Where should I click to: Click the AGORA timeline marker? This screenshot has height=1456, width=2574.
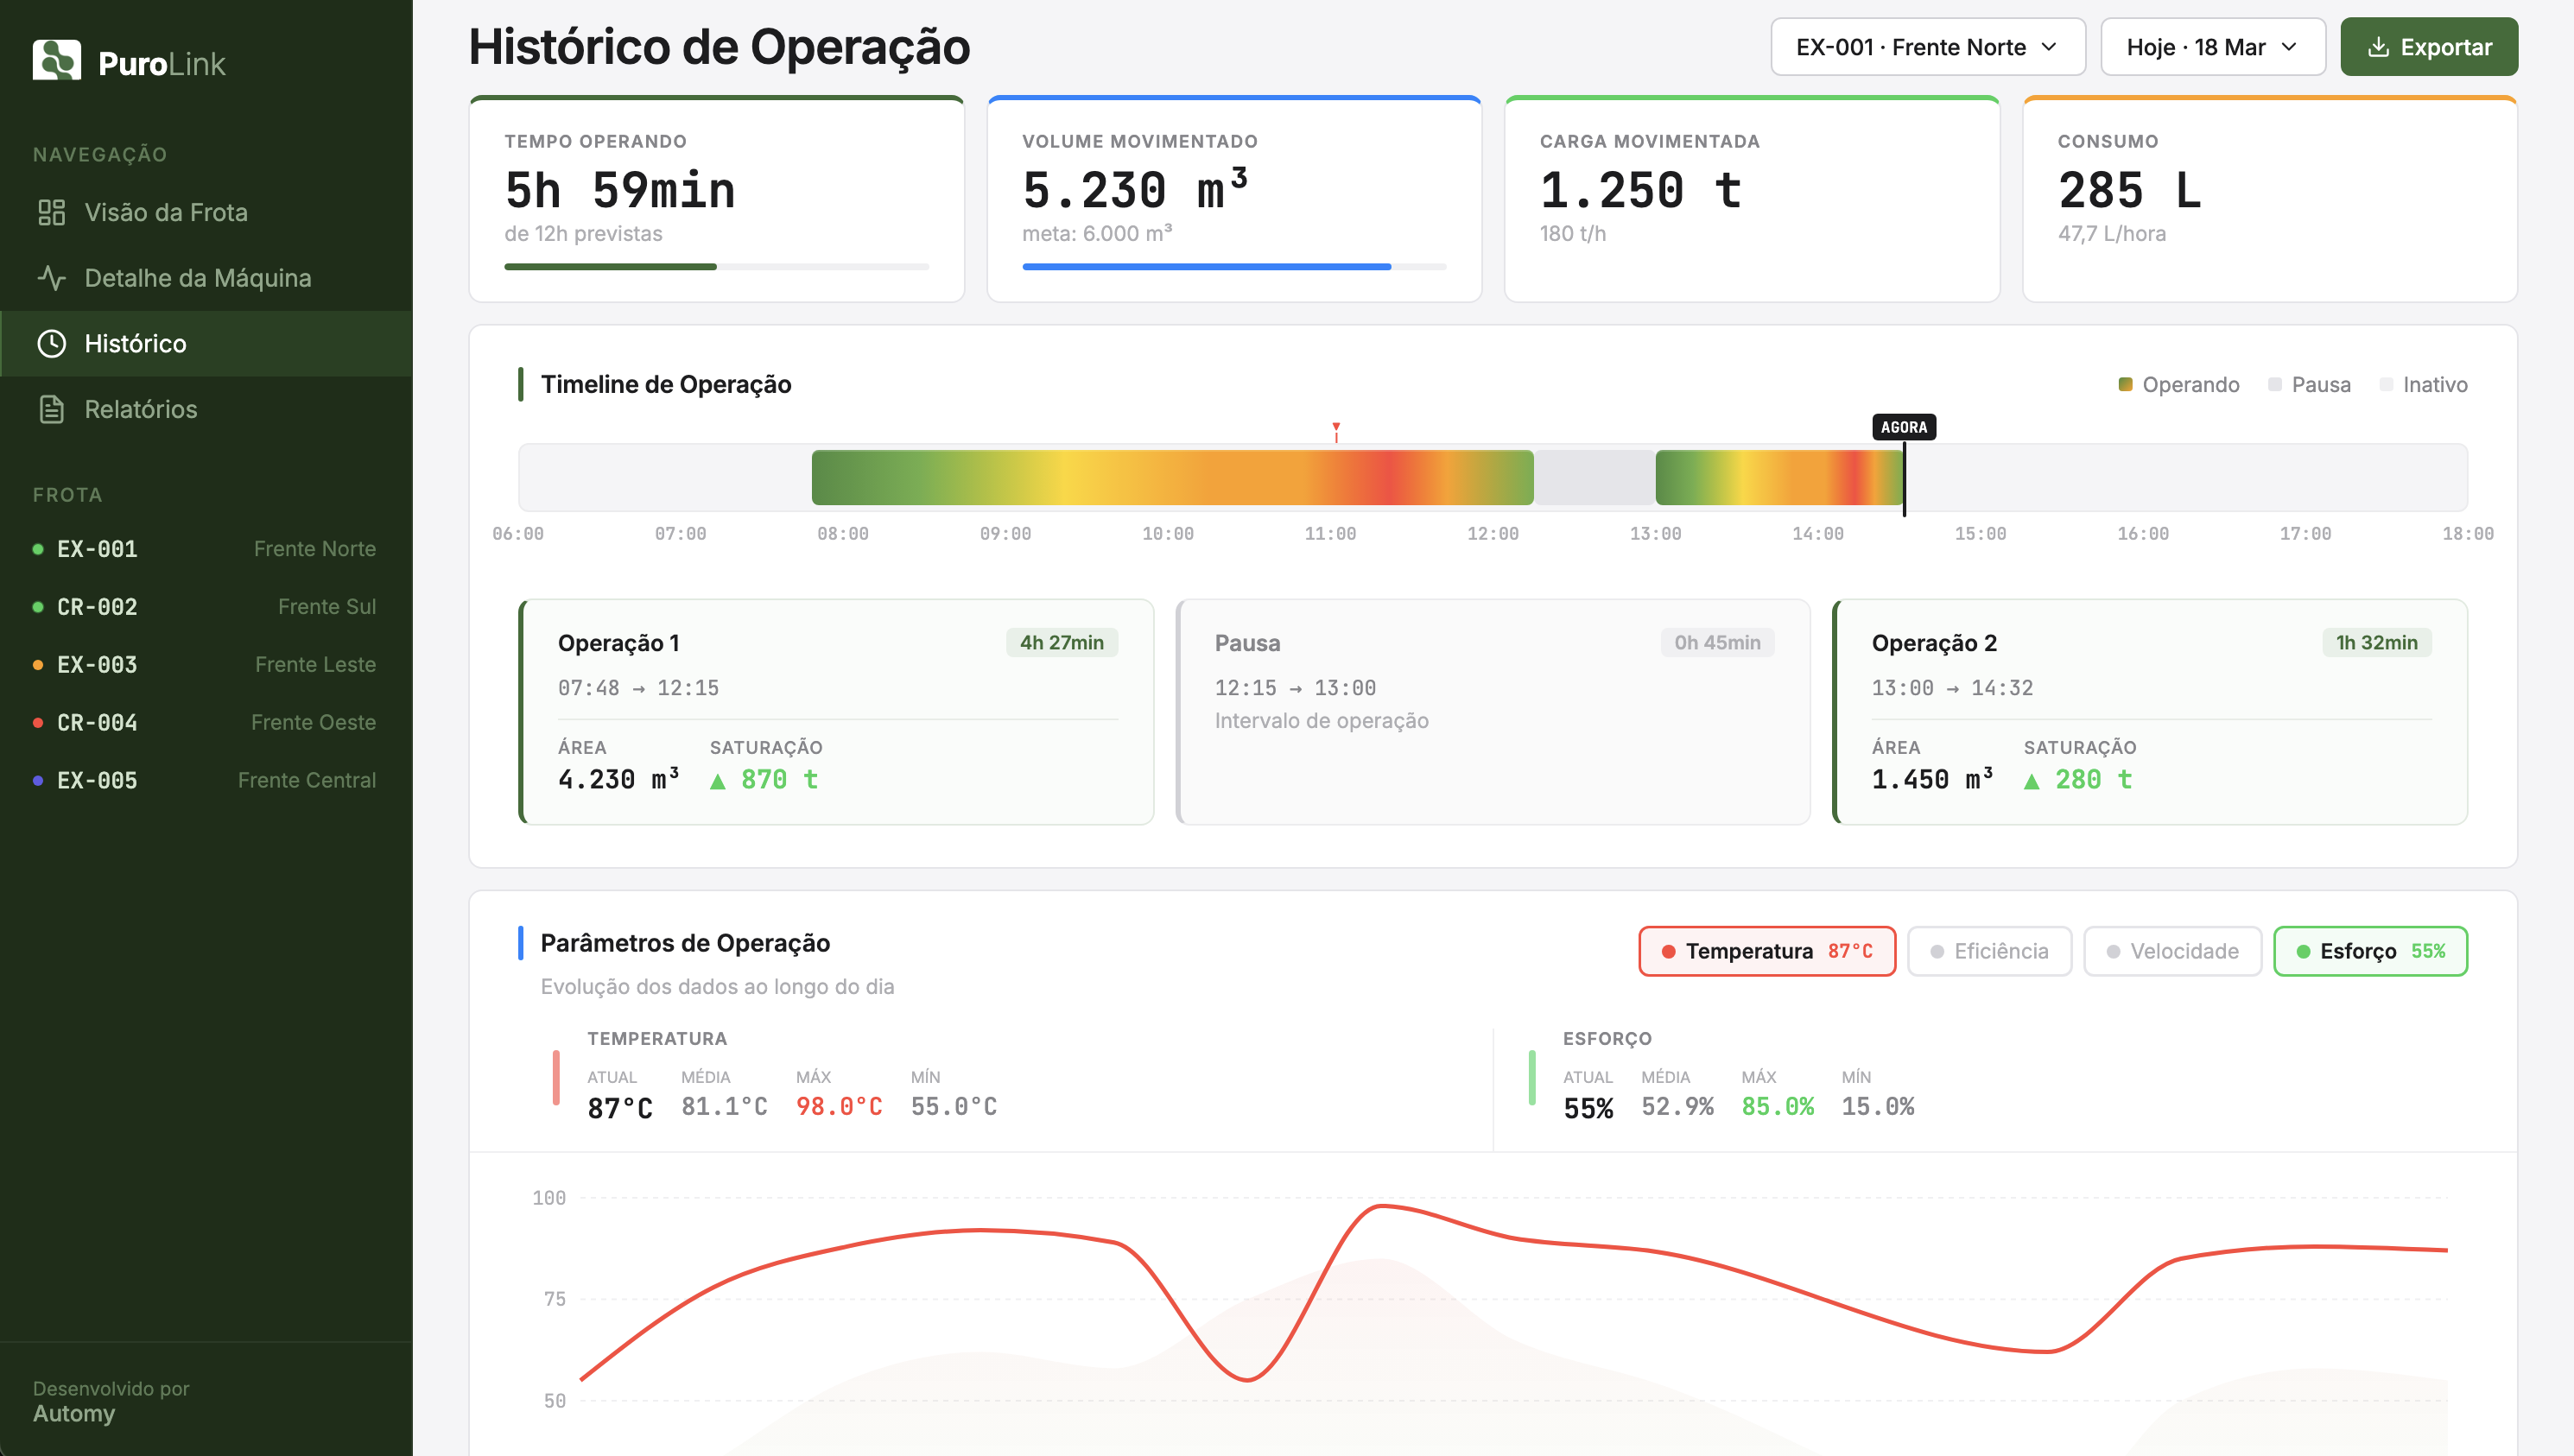pos(1903,427)
